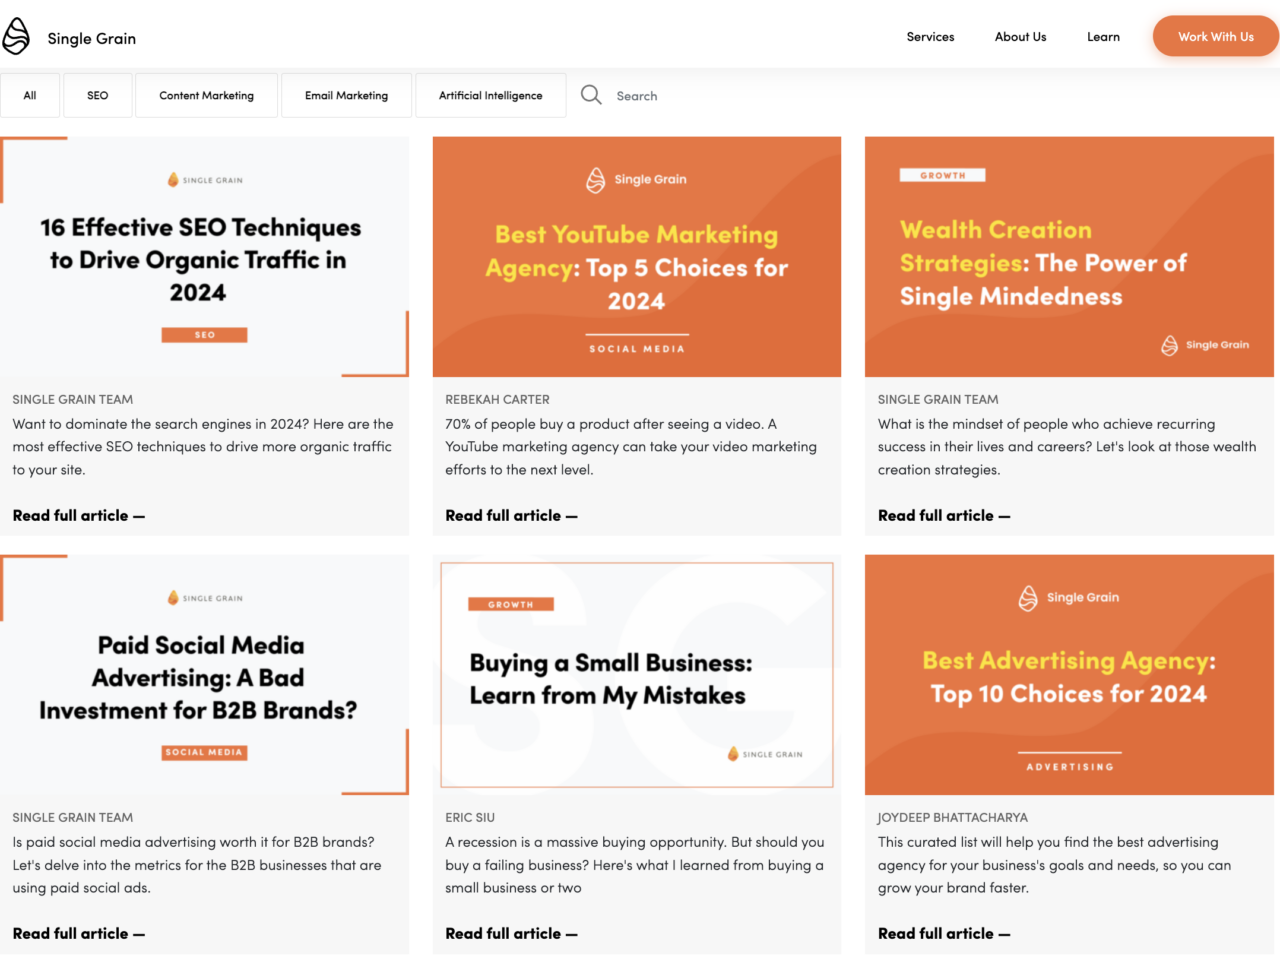
Task: Click the search magnifier icon
Action: click(x=591, y=95)
